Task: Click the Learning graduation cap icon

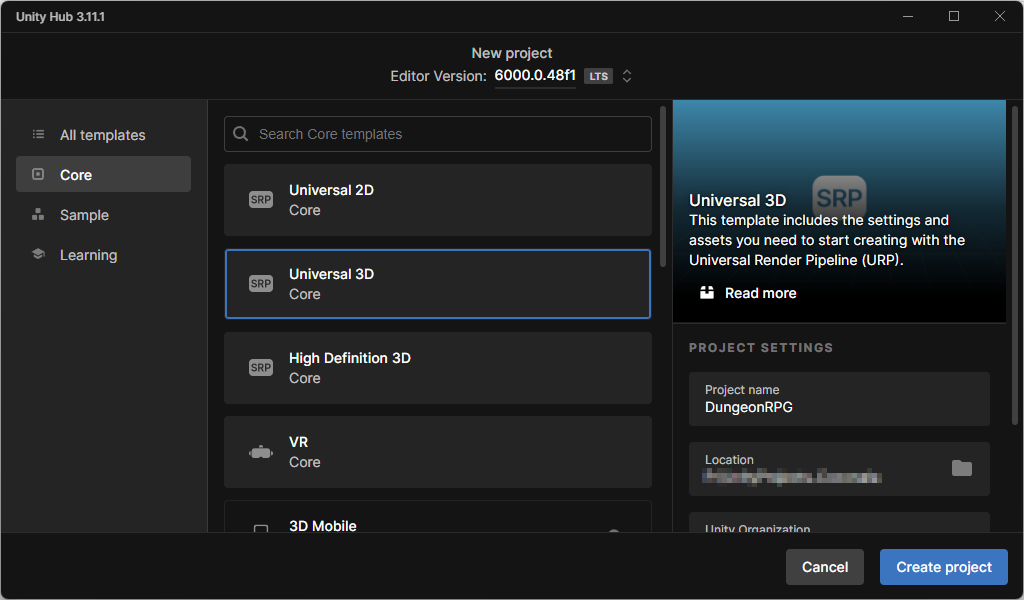Action: pyautogui.click(x=38, y=255)
